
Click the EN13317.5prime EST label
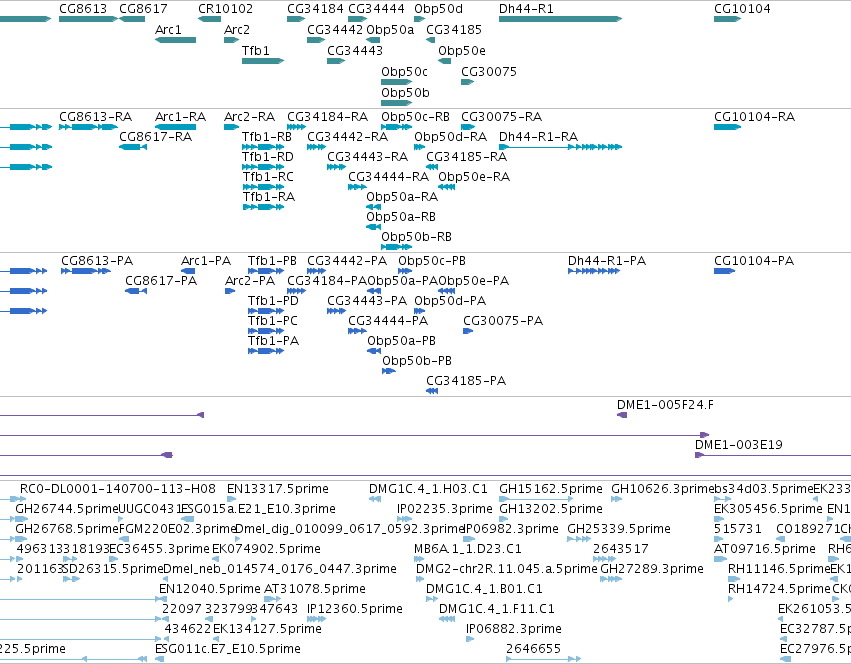pos(278,490)
